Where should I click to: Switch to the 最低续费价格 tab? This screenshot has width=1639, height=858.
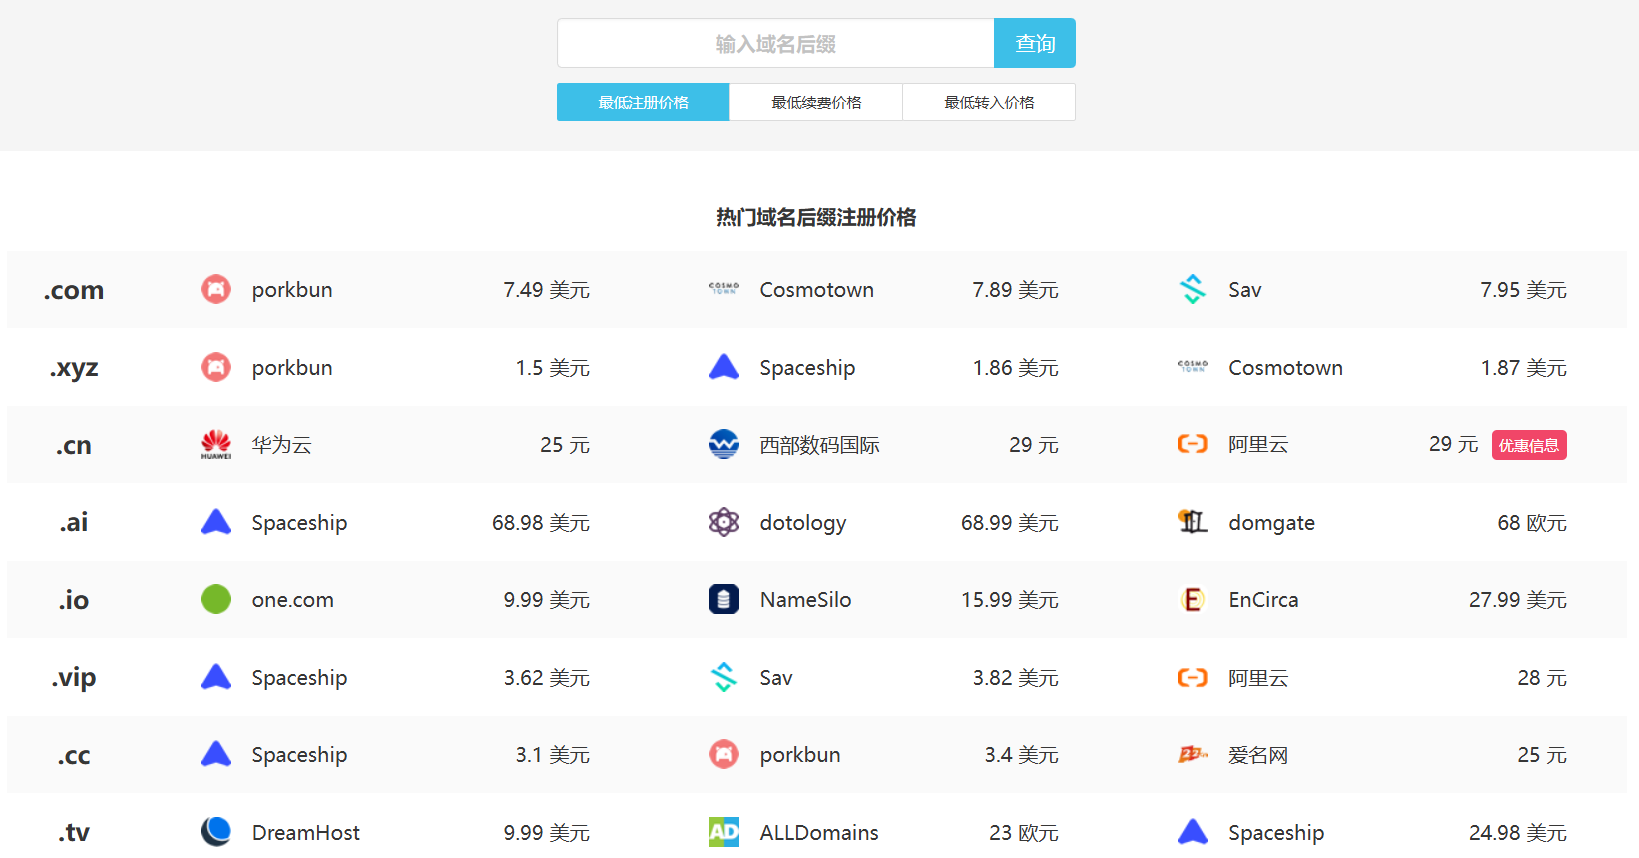tap(816, 102)
